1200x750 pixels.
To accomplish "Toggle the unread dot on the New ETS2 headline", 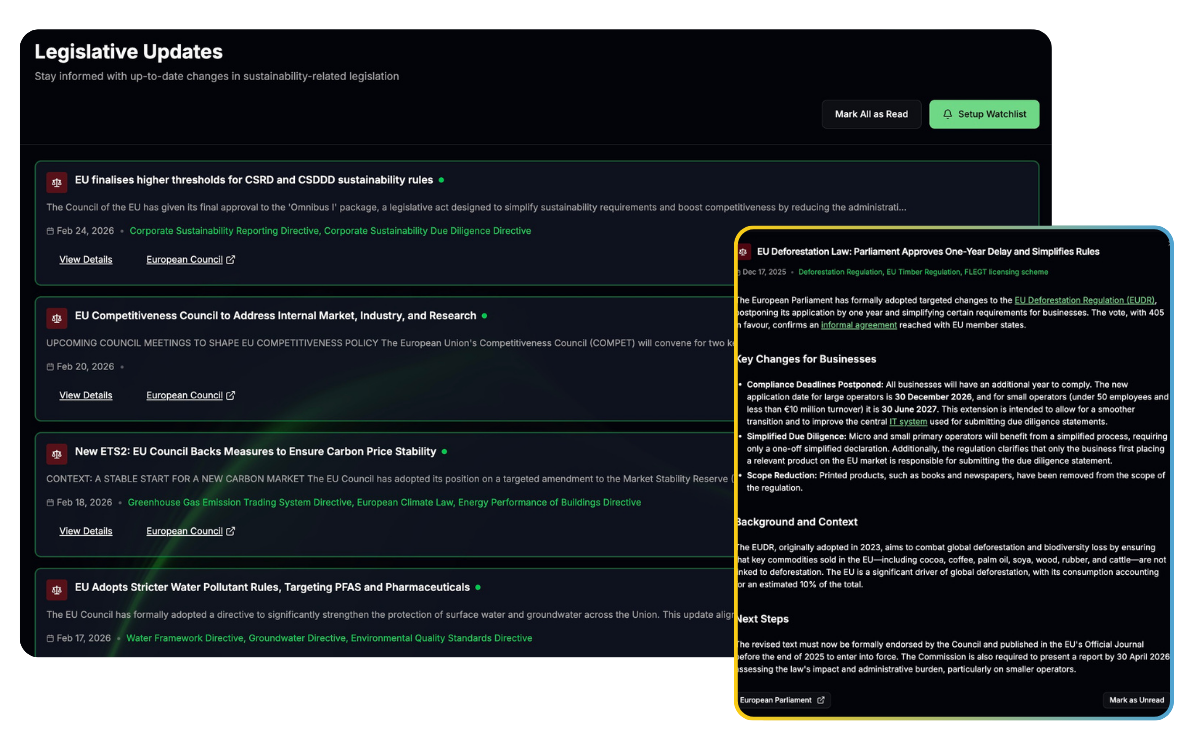I will [x=446, y=451].
